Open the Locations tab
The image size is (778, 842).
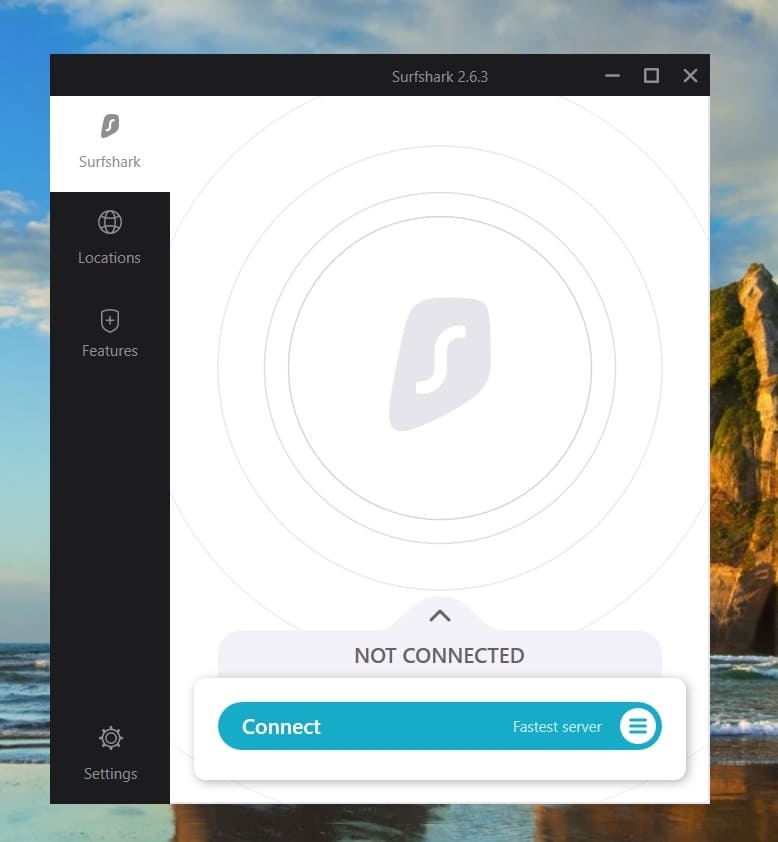pos(110,238)
